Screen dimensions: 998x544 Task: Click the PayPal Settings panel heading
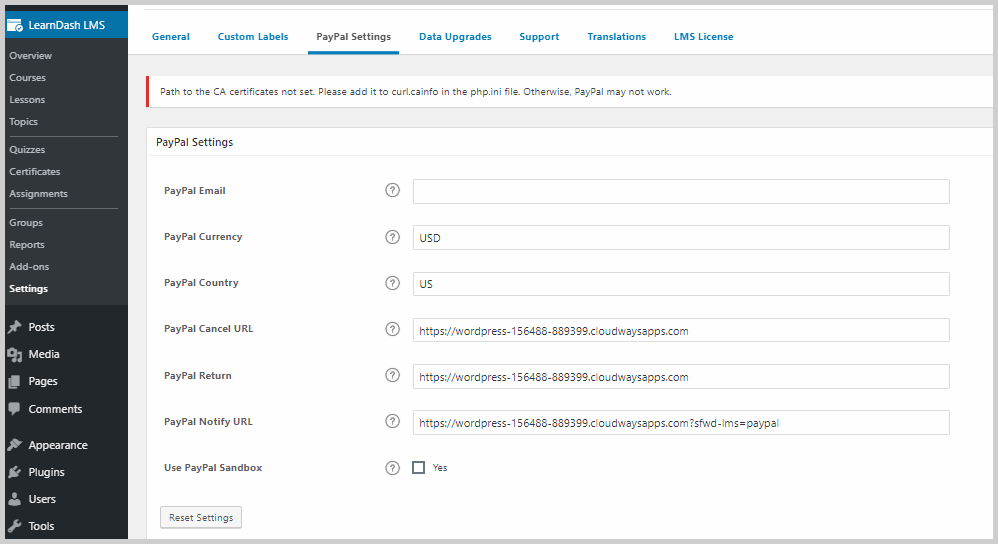(x=195, y=142)
